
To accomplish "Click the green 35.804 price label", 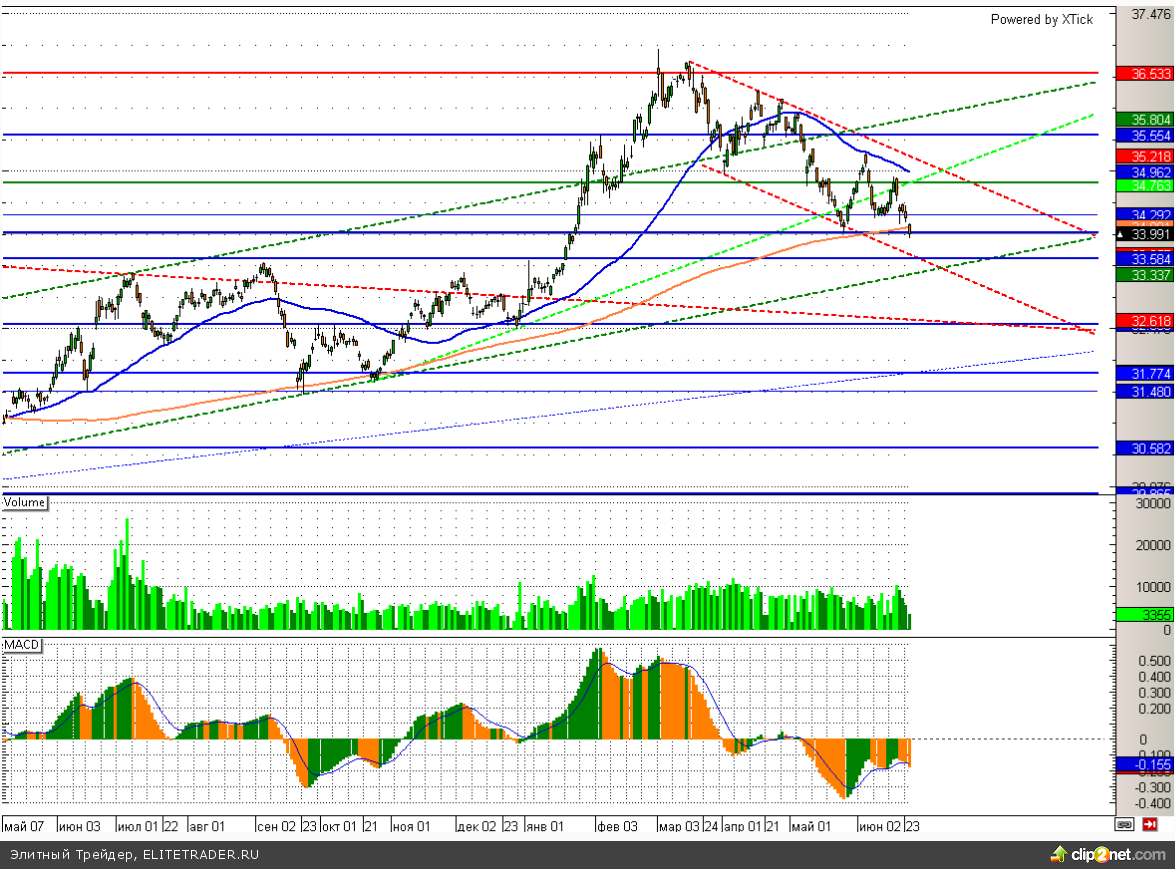I will tap(1144, 119).
